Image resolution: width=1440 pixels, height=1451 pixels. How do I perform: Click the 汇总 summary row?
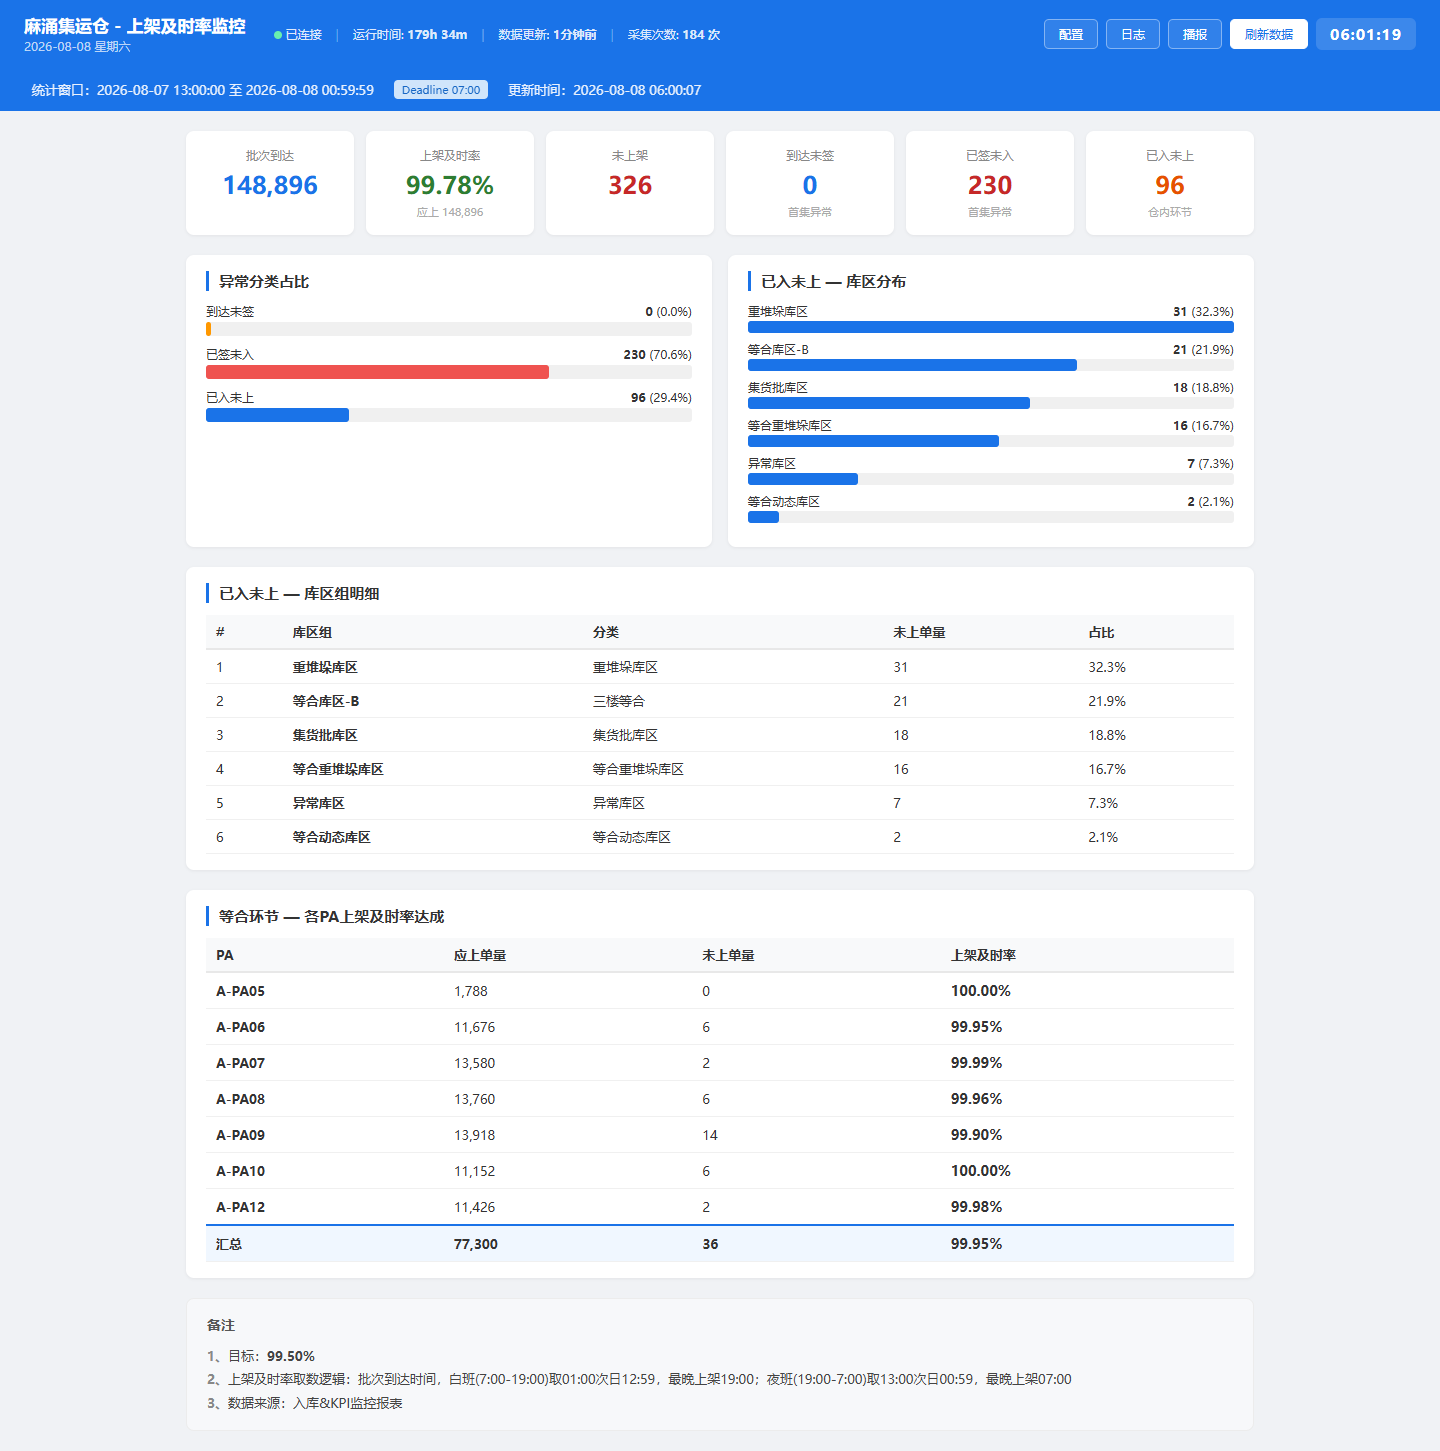720,1244
